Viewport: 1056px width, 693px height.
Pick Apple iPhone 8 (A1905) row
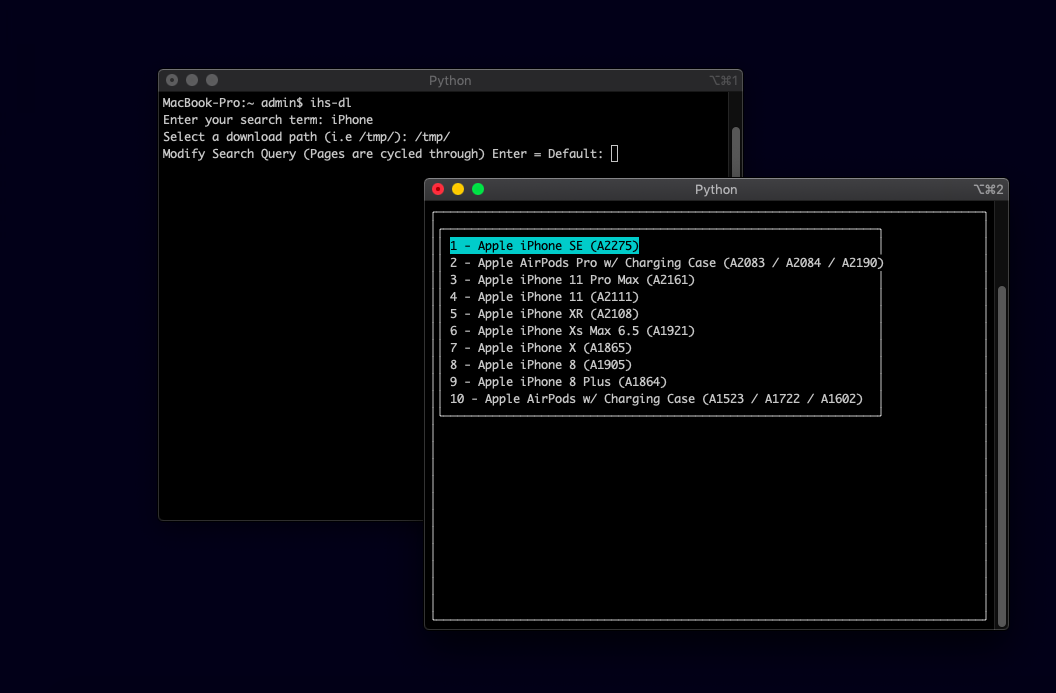541,364
